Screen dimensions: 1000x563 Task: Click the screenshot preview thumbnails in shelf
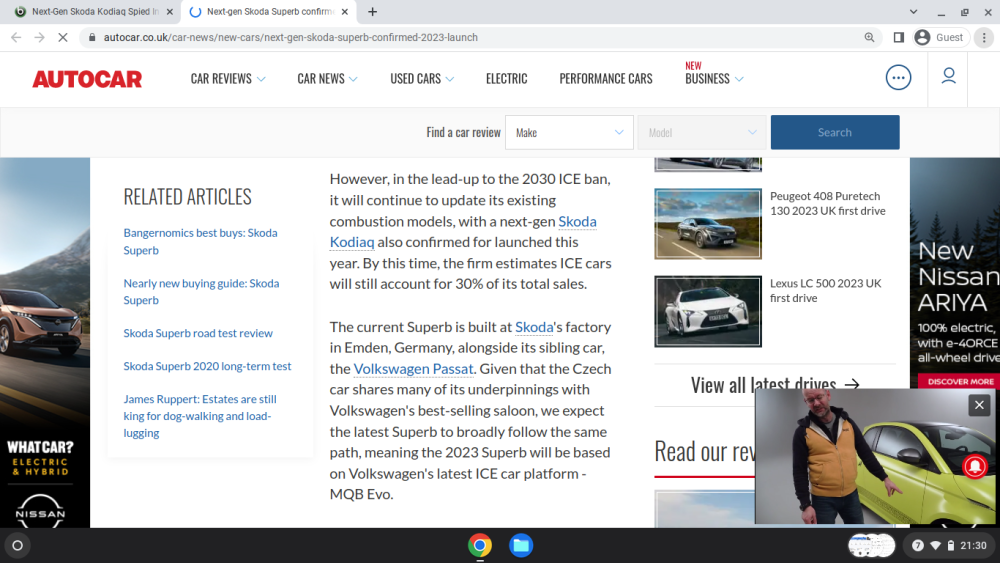pyautogui.click(x=871, y=545)
